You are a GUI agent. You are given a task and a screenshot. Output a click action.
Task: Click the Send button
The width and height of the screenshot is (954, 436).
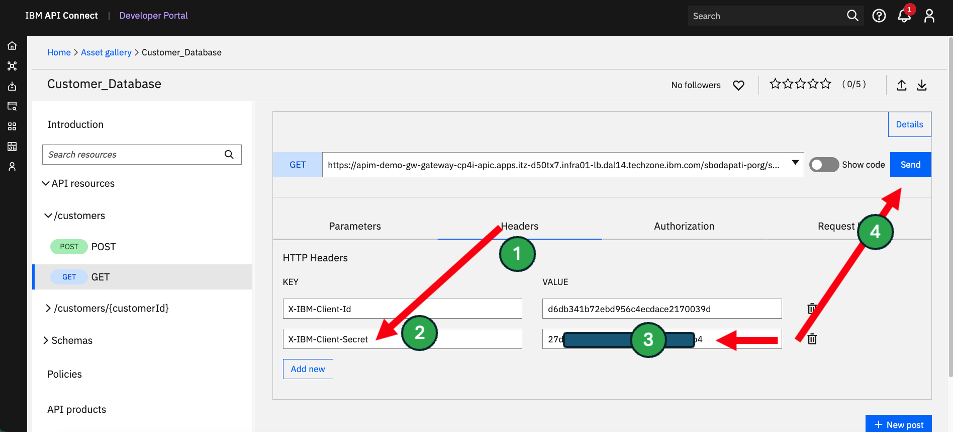pyautogui.click(x=910, y=165)
